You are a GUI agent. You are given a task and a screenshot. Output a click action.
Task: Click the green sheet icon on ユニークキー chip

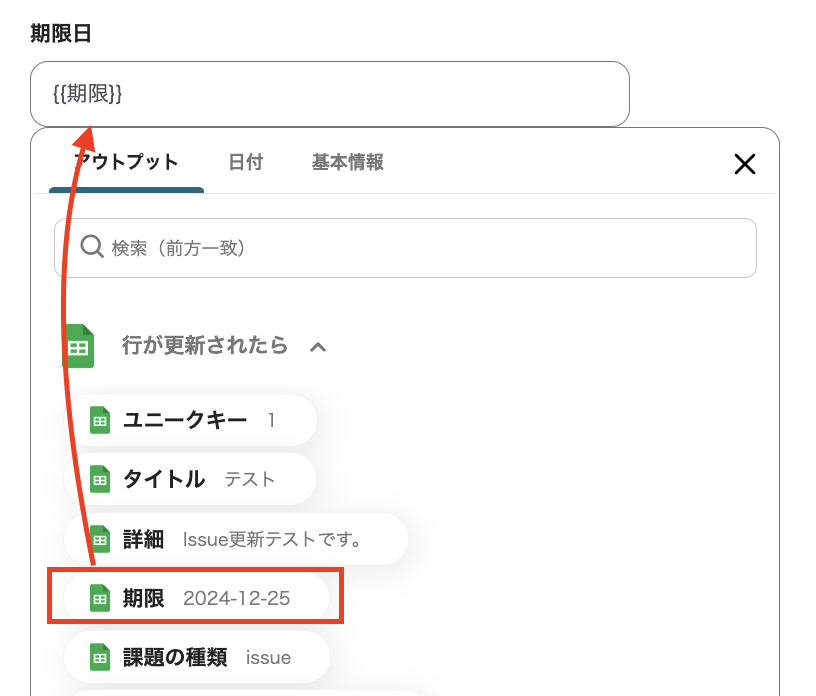(100, 420)
